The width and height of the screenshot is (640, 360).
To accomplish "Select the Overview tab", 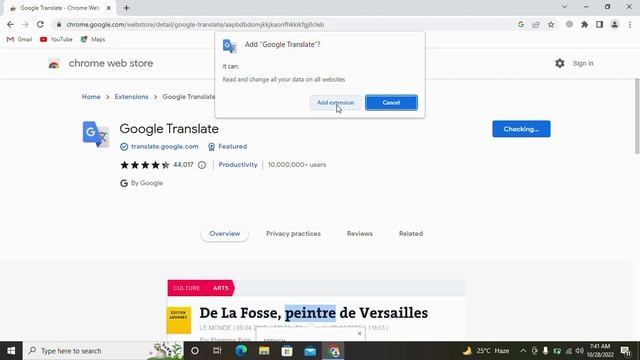I will [224, 234].
